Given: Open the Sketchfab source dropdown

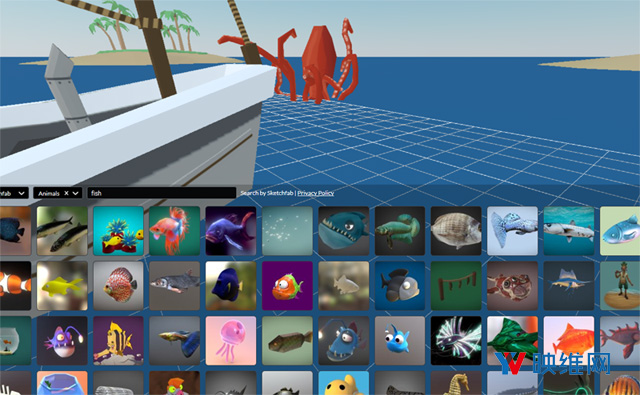Looking at the screenshot, I should (x=13, y=193).
